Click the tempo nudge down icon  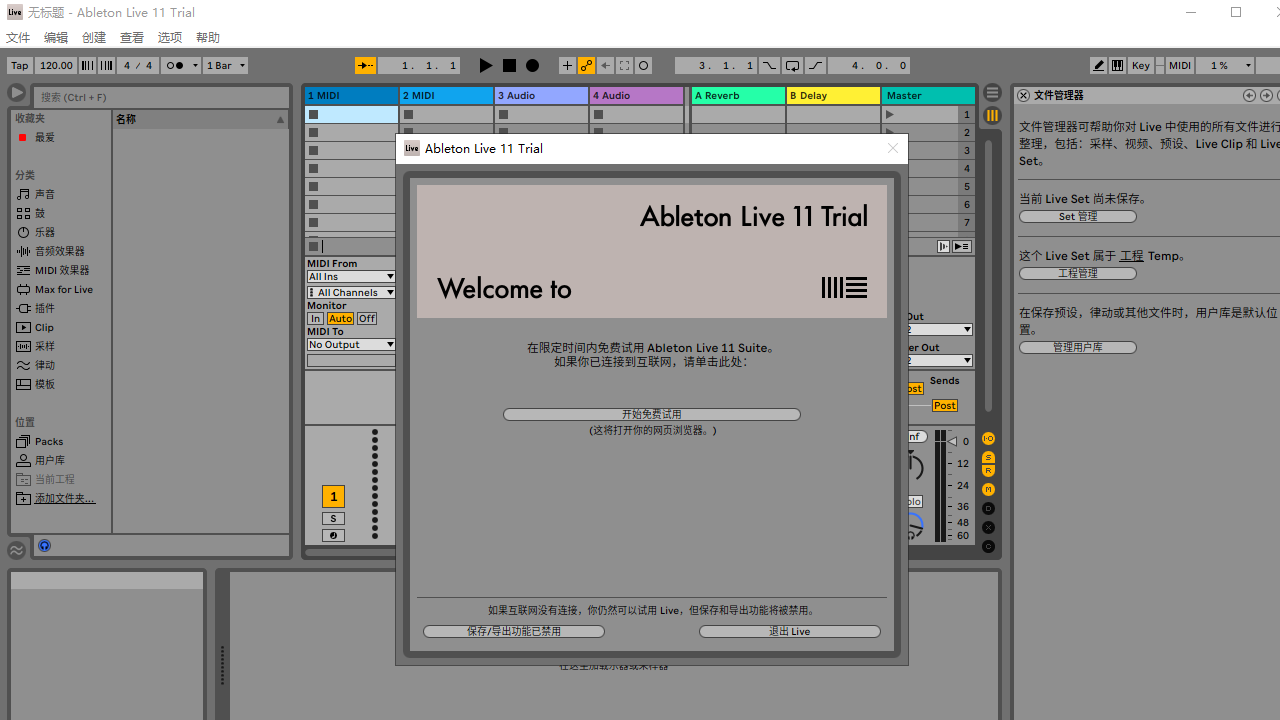[87, 65]
